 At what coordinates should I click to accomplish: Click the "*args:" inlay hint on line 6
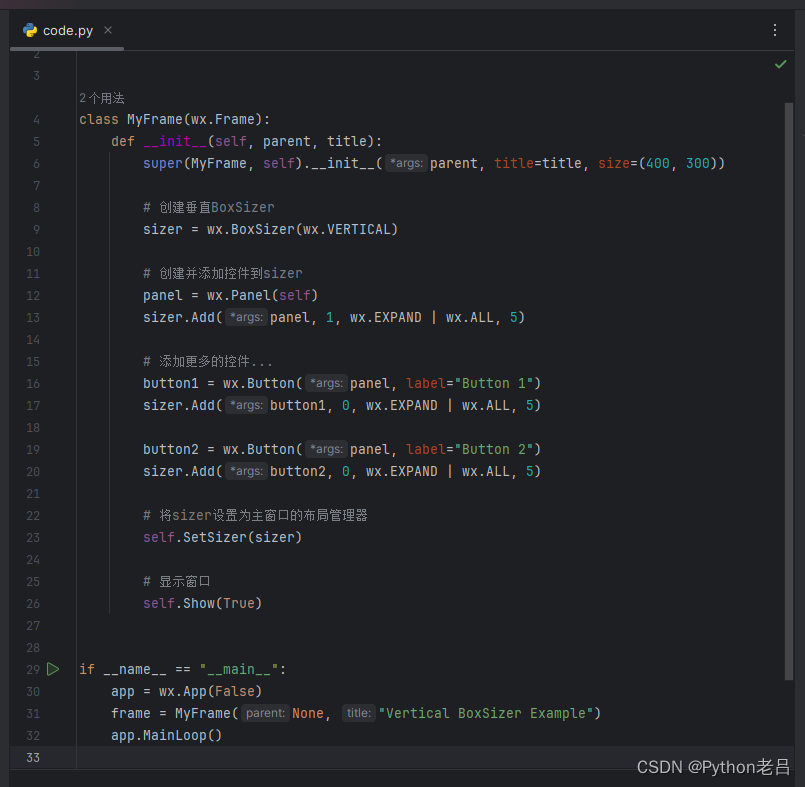click(x=405, y=163)
